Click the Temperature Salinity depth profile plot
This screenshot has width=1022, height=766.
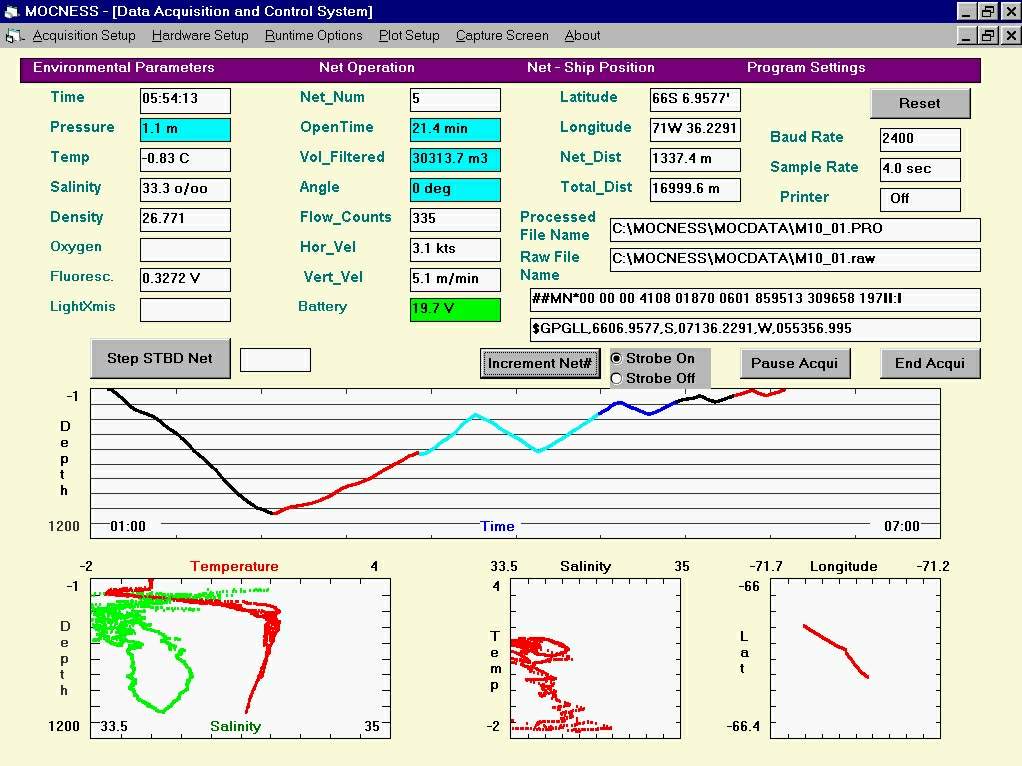point(241,658)
